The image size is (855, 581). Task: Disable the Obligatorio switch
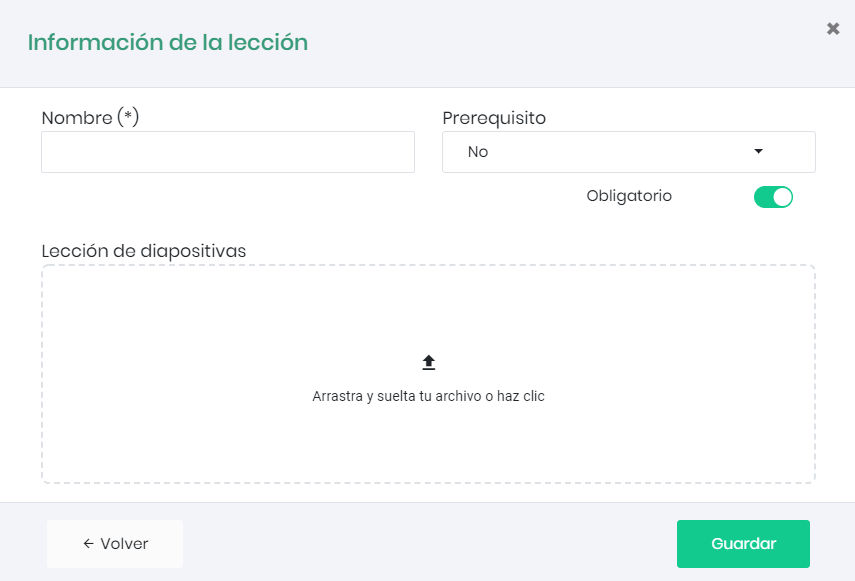773,197
